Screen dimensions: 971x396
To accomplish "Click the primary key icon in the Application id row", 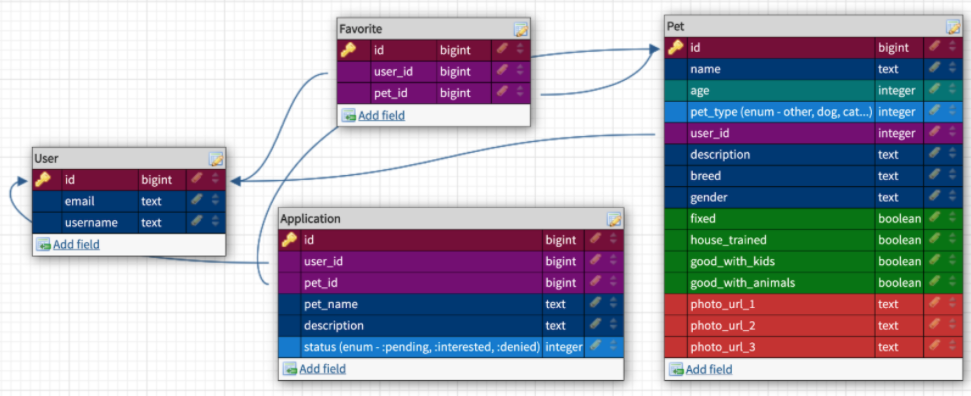I will tap(289, 240).
